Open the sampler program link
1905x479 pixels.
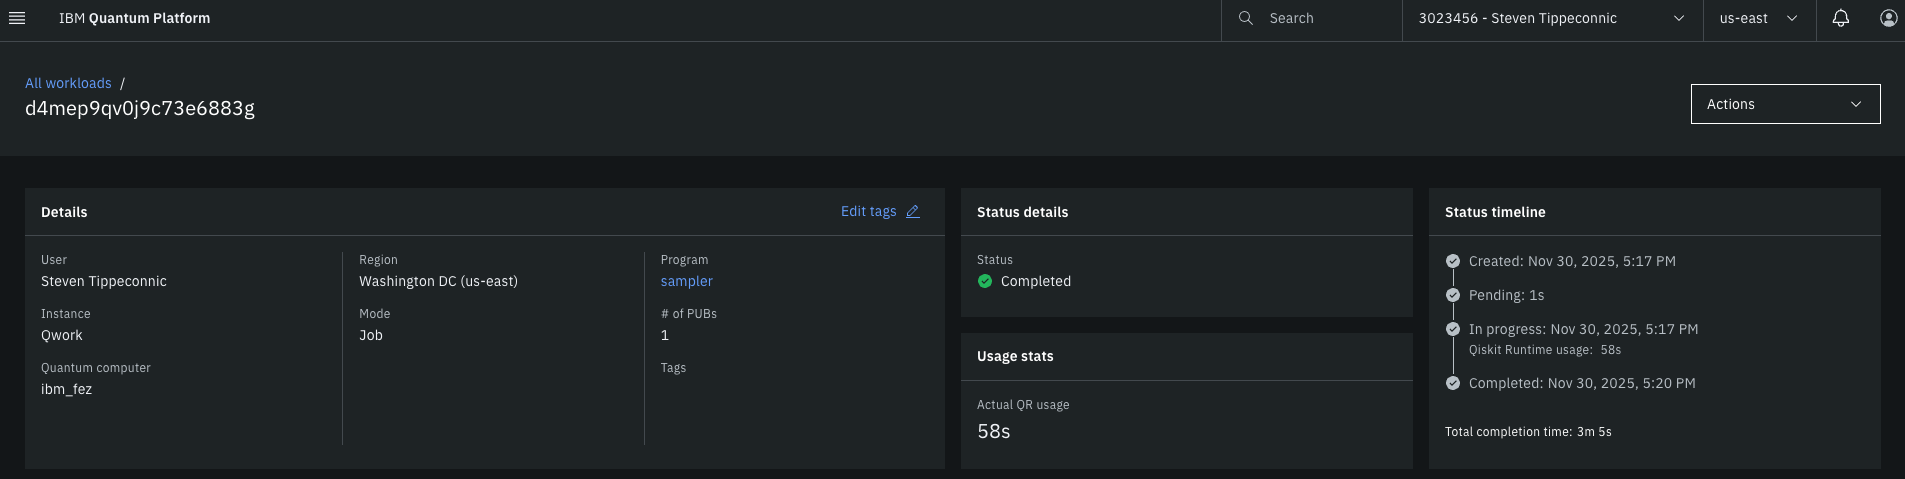tap(686, 281)
